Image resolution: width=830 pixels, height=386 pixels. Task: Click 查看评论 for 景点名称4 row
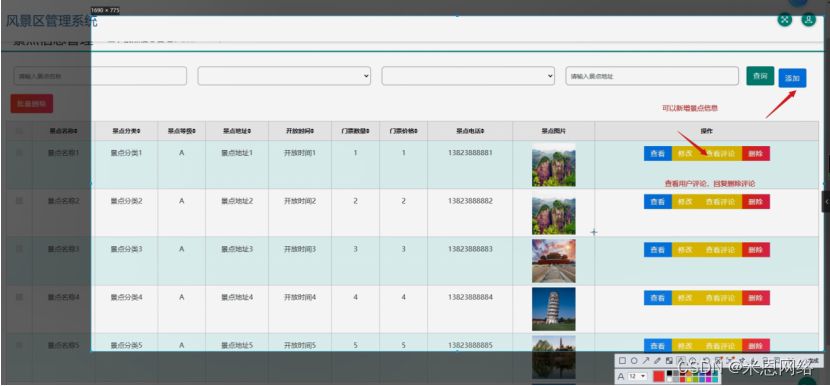(720, 298)
